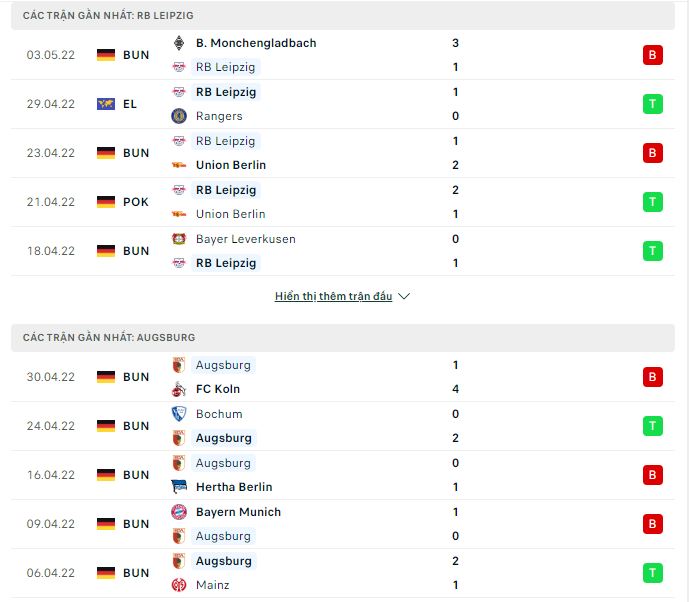Click the Bayern Munich crest icon
Screen dimensions: 689x602
[179, 512]
